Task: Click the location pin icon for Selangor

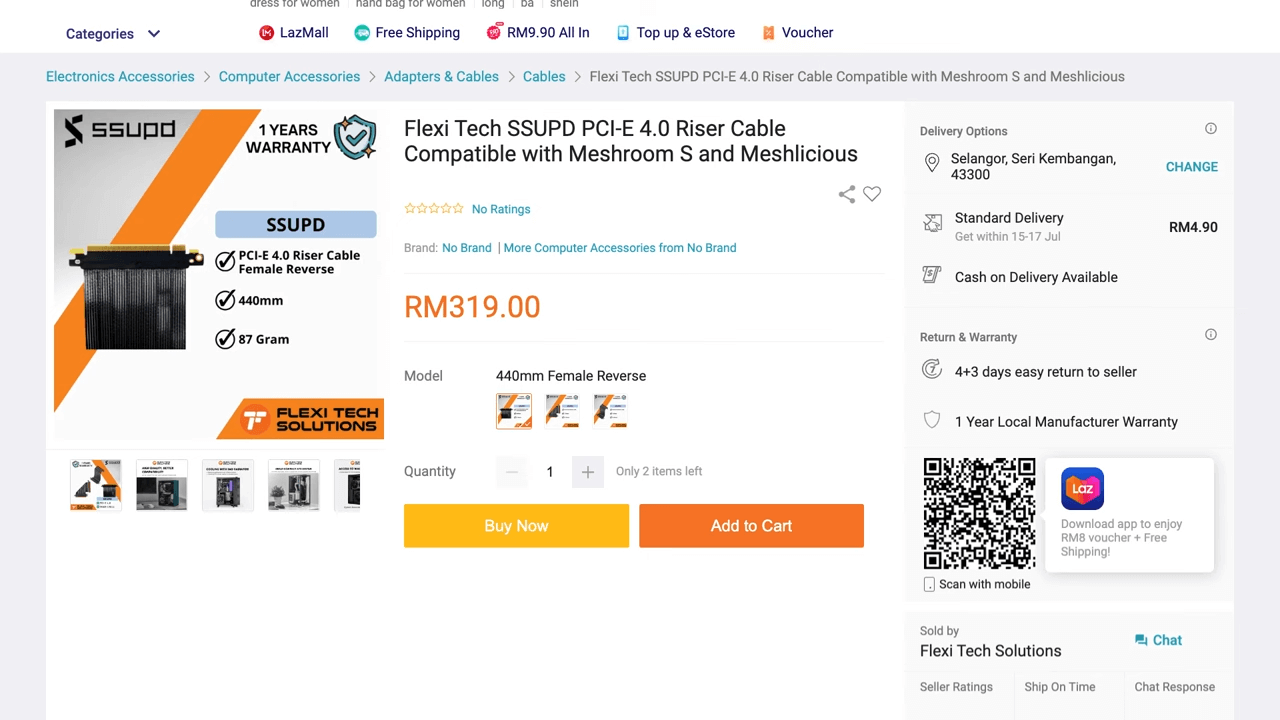Action: tap(932, 162)
